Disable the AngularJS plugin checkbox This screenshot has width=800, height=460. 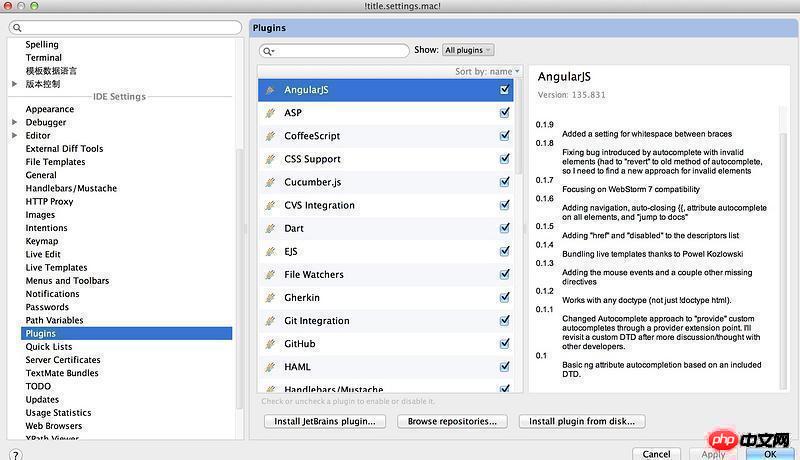click(505, 90)
